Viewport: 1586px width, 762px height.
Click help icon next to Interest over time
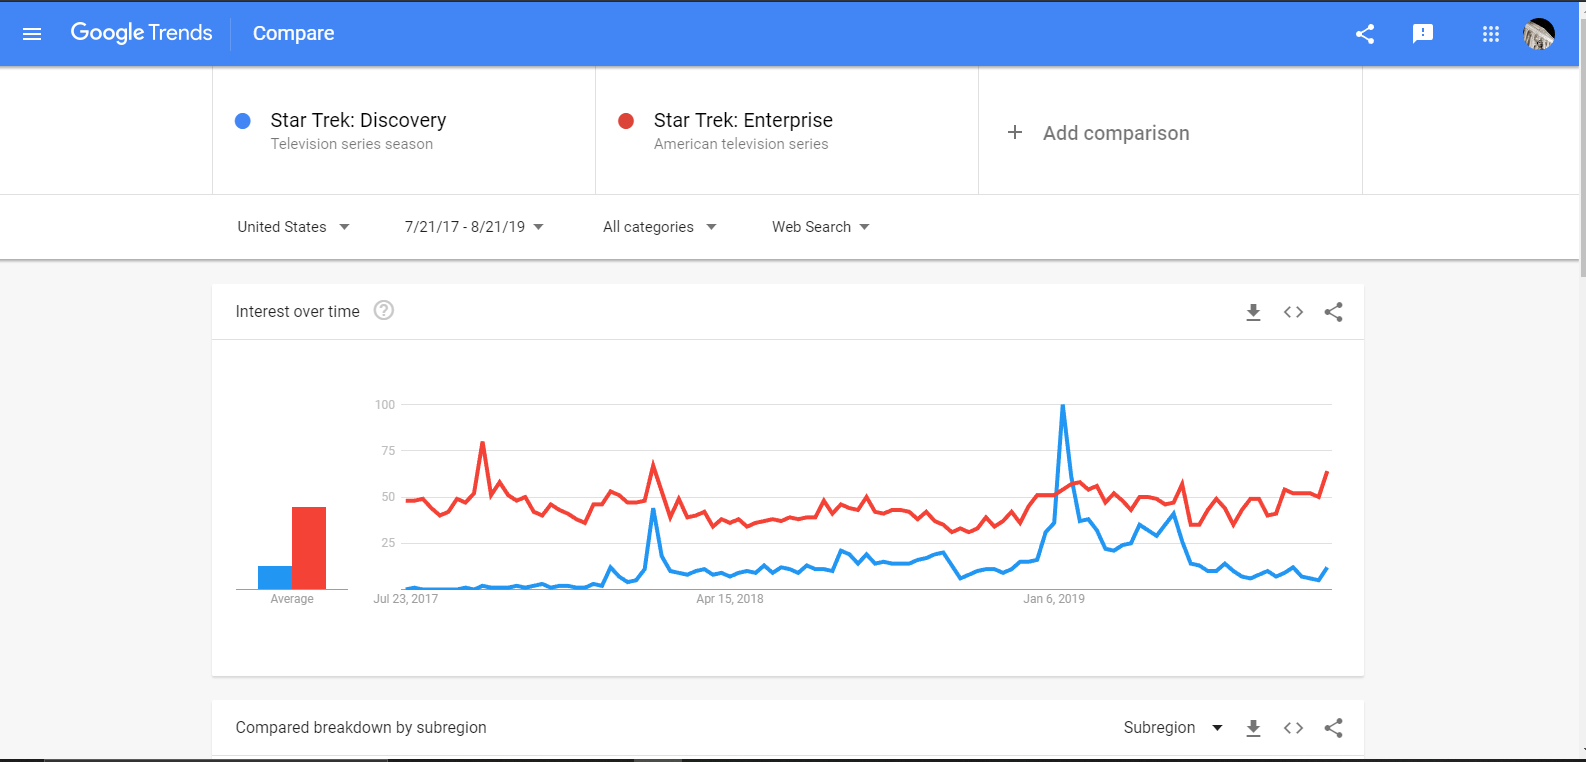[x=384, y=311]
